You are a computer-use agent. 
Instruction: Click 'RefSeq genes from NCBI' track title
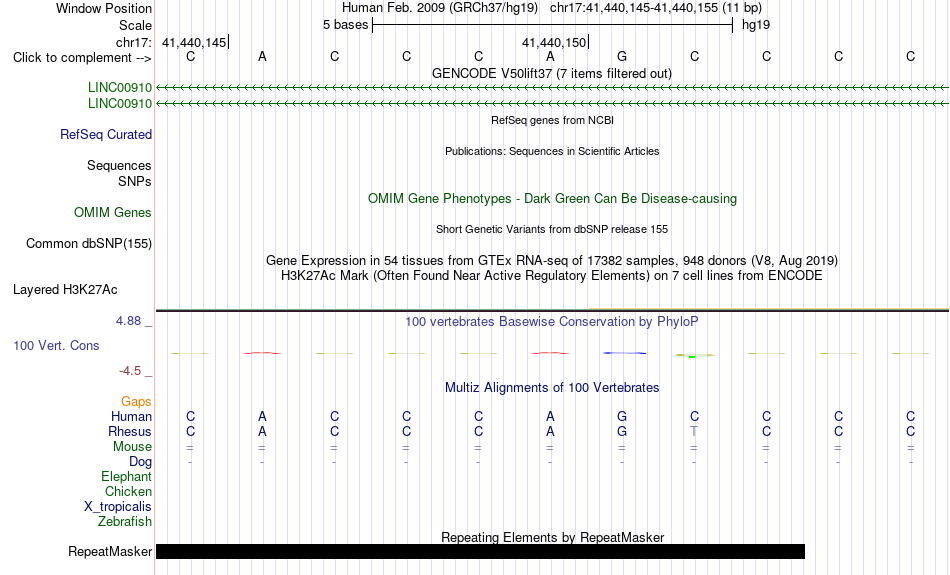click(x=553, y=121)
